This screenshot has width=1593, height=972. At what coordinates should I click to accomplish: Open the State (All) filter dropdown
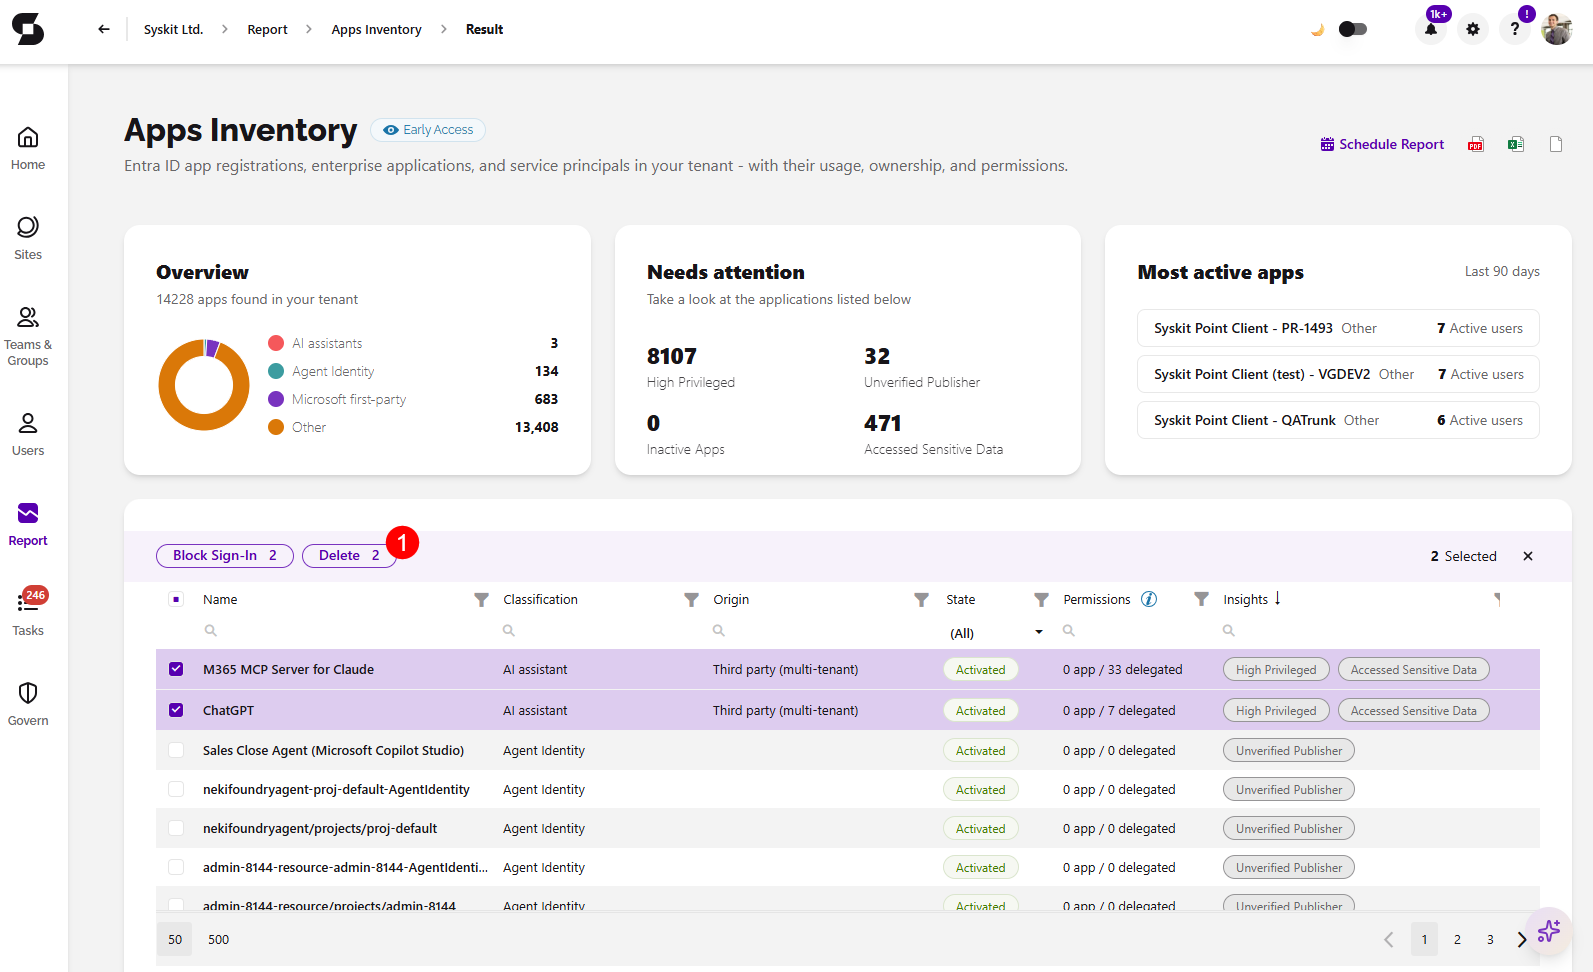996,633
